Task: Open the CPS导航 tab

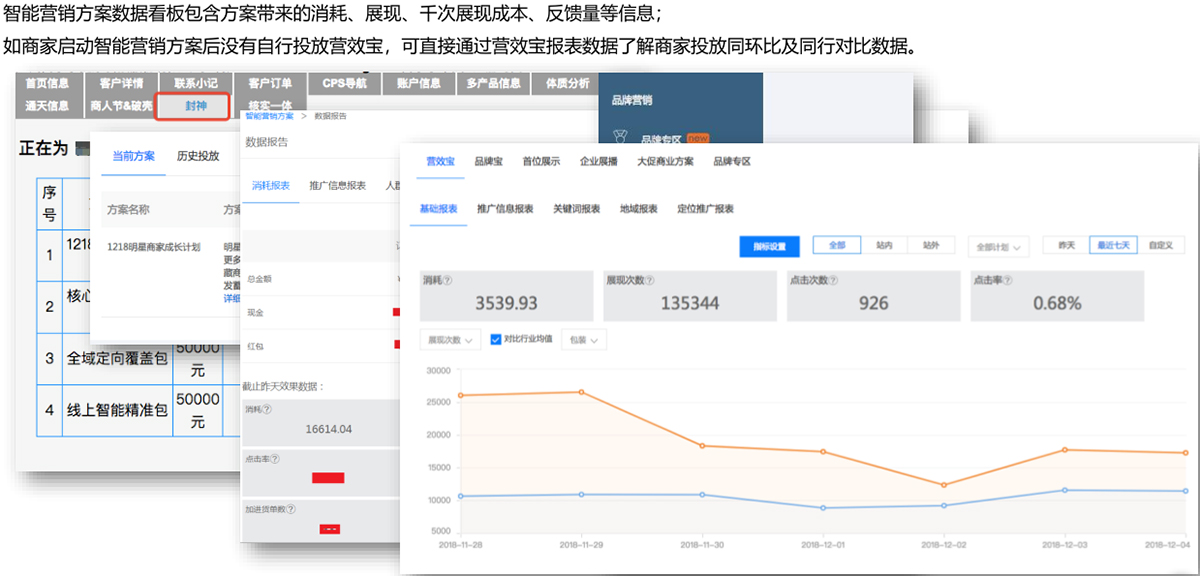Action: point(344,83)
